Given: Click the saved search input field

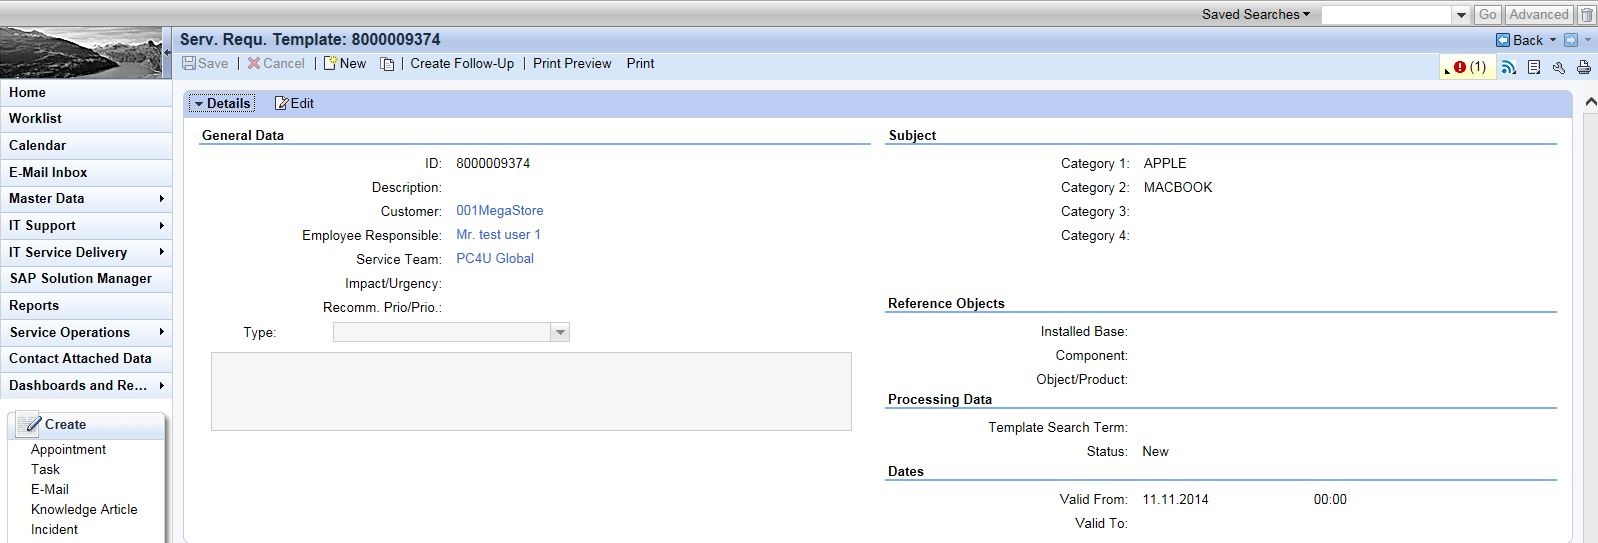Looking at the screenshot, I should coord(1387,14).
